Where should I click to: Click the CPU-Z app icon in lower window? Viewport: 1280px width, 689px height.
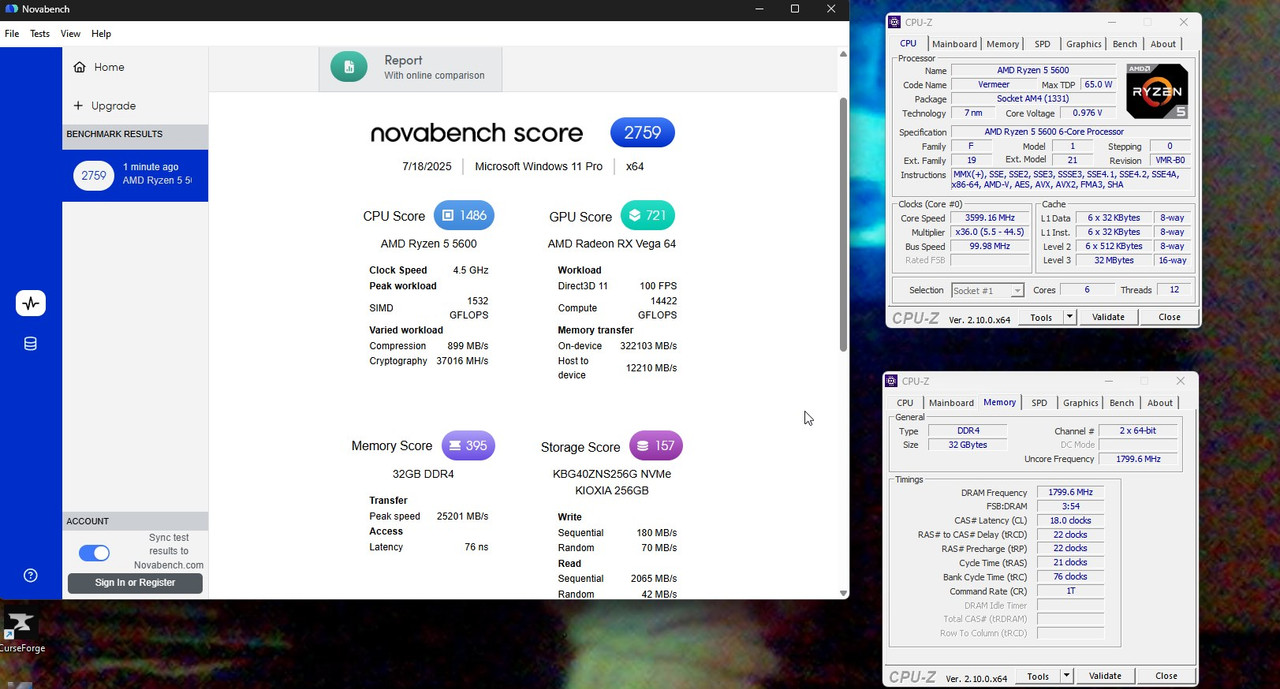pos(893,381)
